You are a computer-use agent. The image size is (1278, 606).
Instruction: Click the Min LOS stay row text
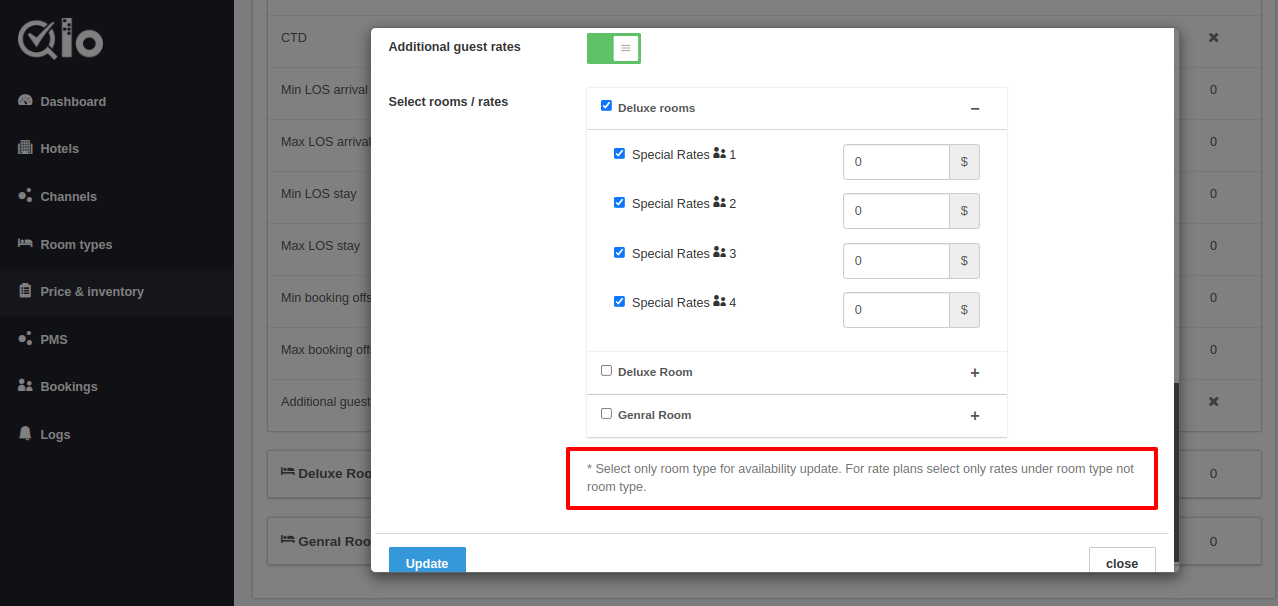(x=319, y=193)
